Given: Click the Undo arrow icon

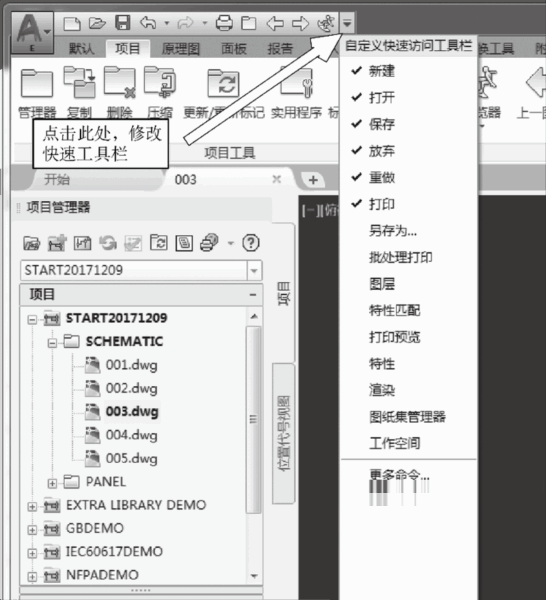Looking at the screenshot, I should pos(148,23).
